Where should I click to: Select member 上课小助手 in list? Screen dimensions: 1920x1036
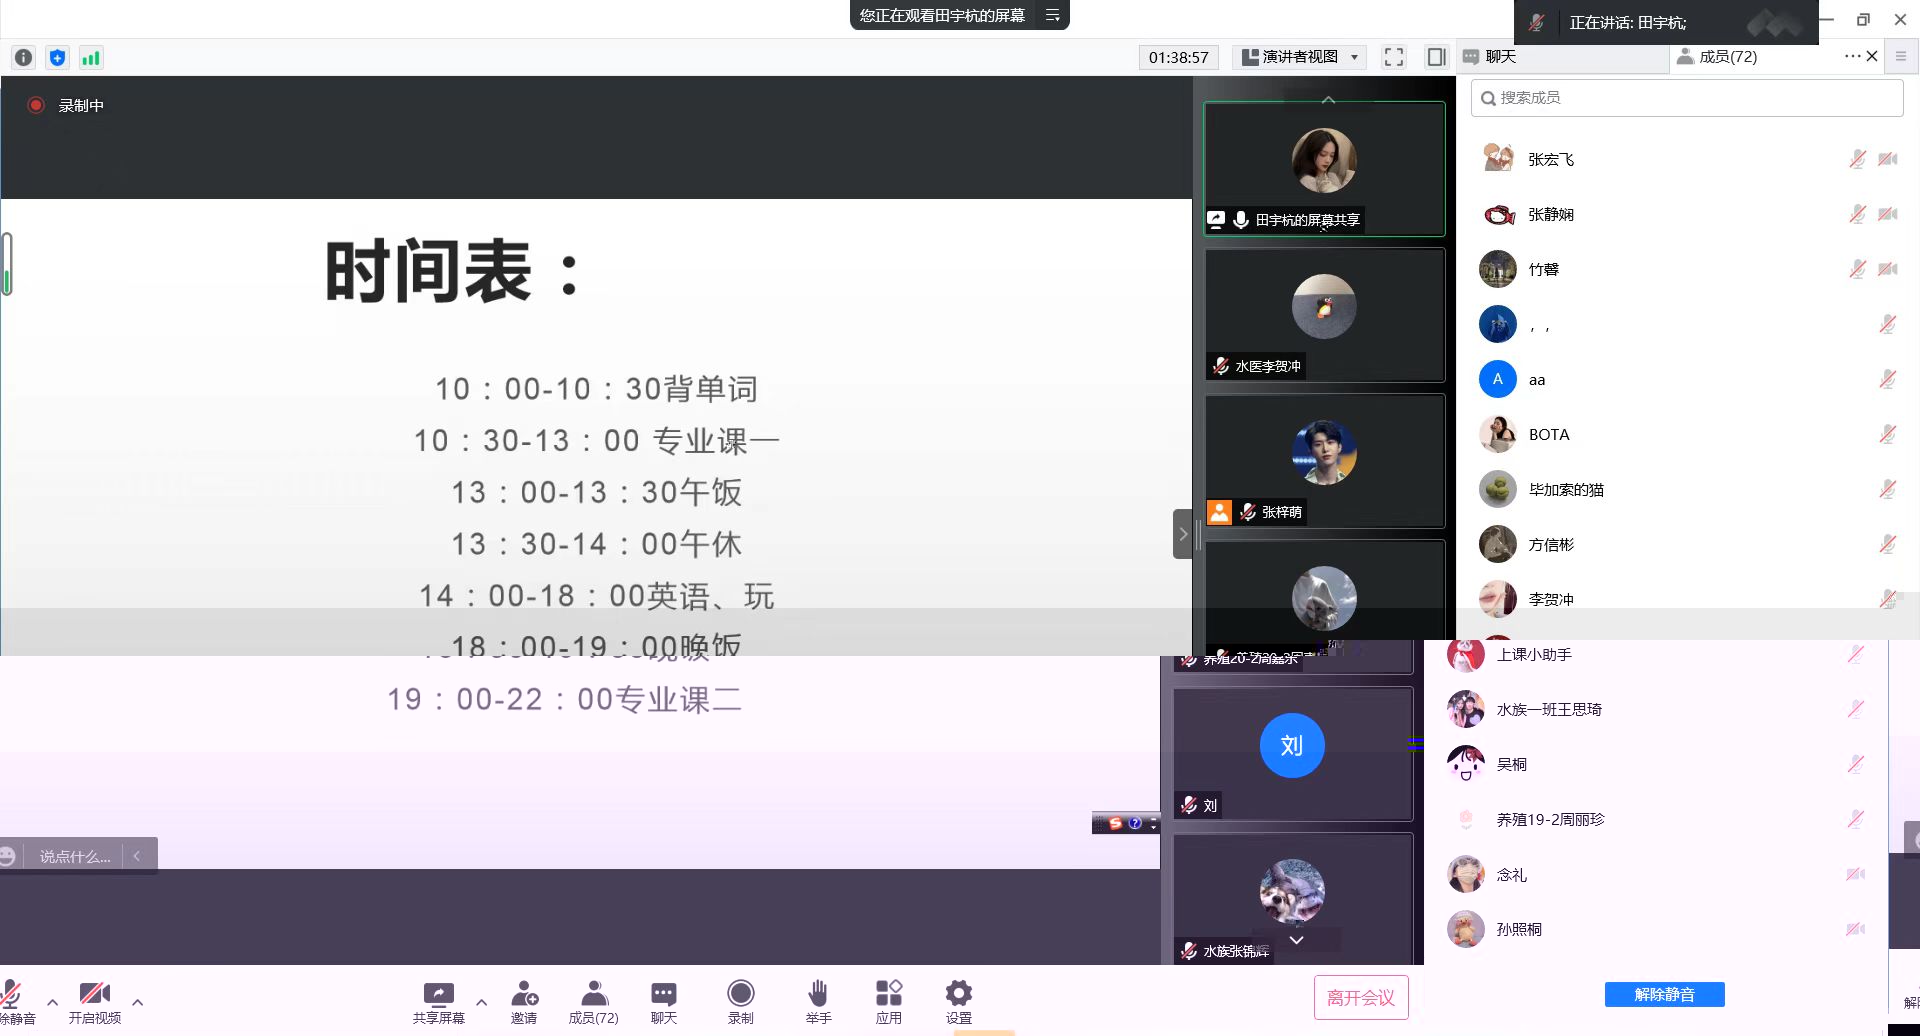[x=1655, y=654]
